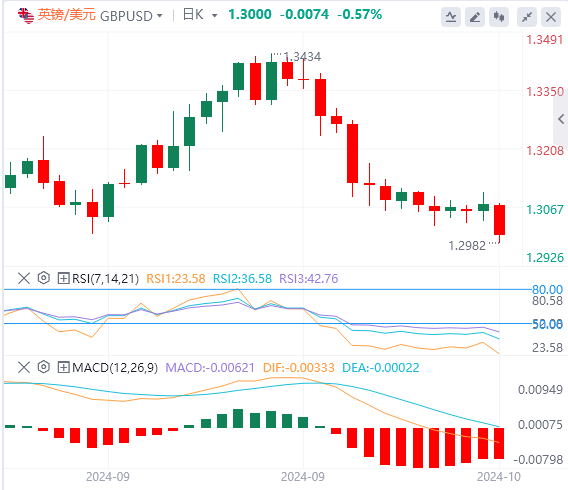The width and height of the screenshot is (568, 490).
Task: Click the RSI 80.00 level label
Action: point(547,289)
